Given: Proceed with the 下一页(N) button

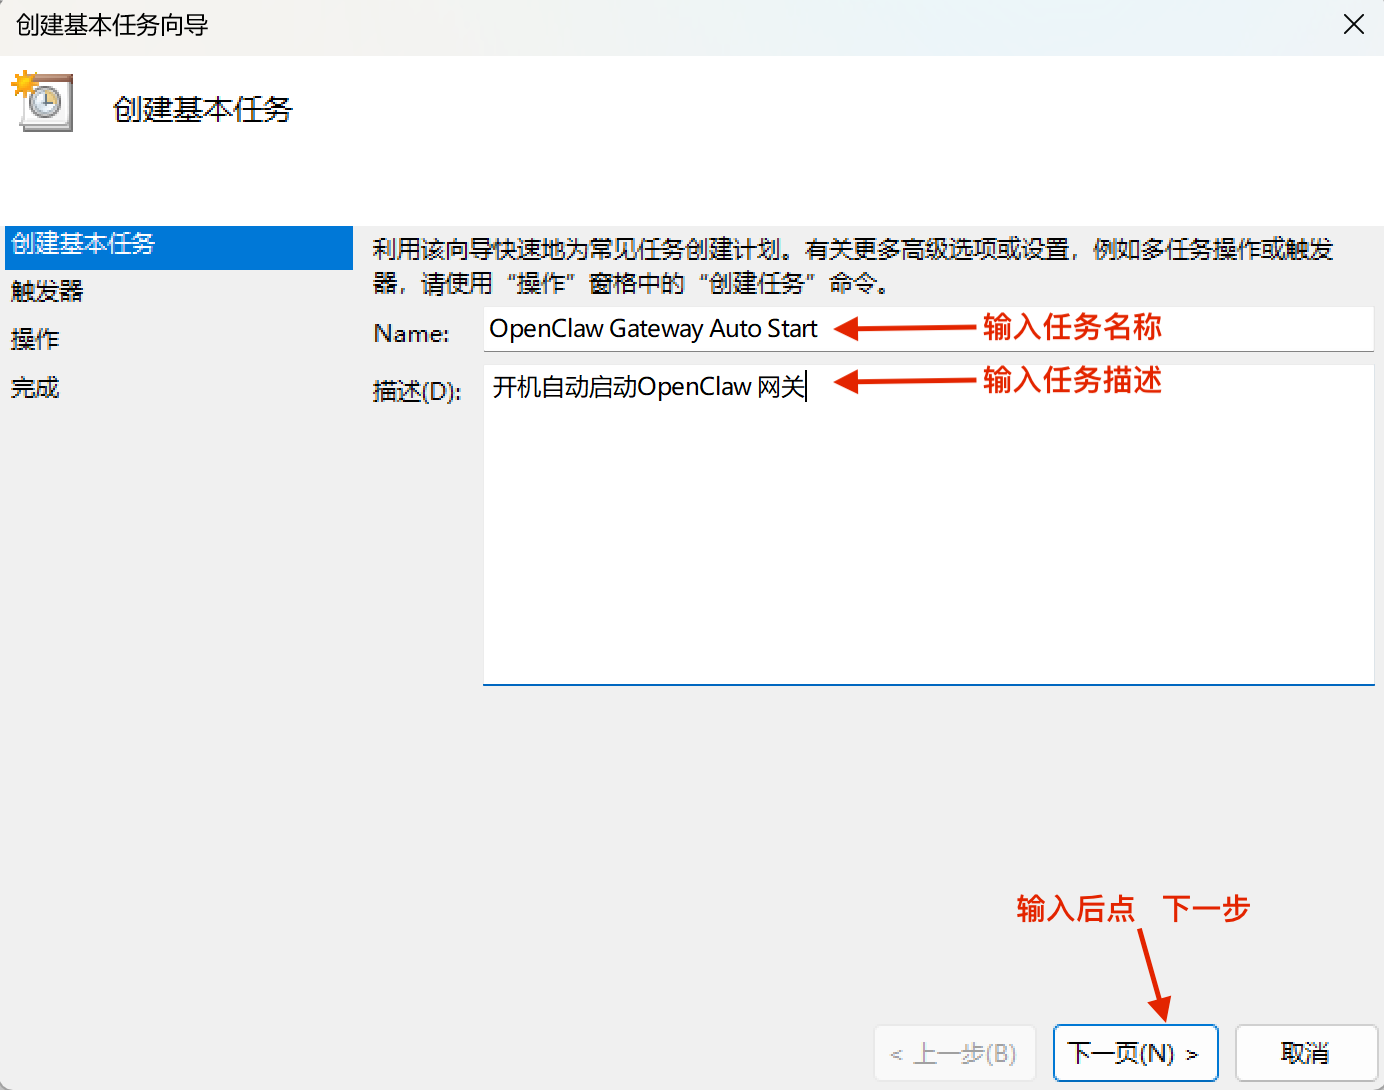Looking at the screenshot, I should coord(1135,1053).
